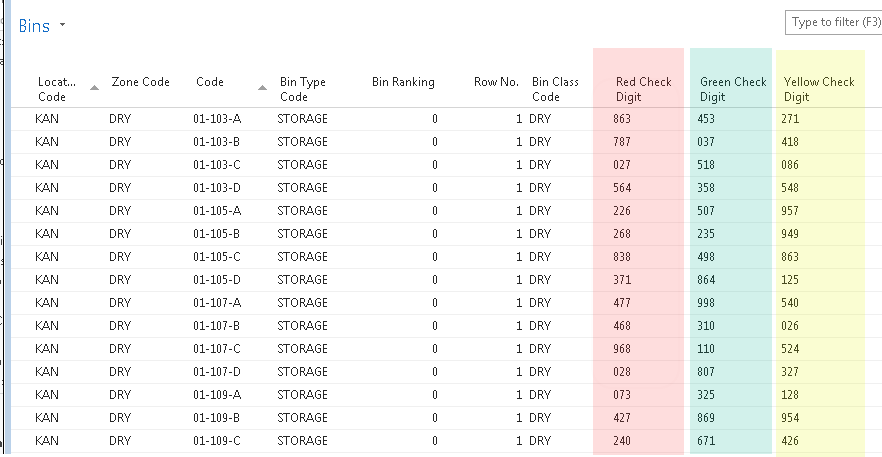The width and height of the screenshot is (882, 457).
Task: Sort by the Zone Code column header
Action: tap(140, 82)
